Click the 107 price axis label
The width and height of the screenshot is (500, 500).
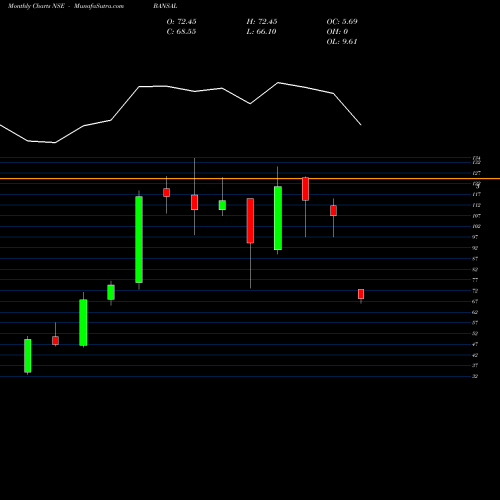pos(477,216)
